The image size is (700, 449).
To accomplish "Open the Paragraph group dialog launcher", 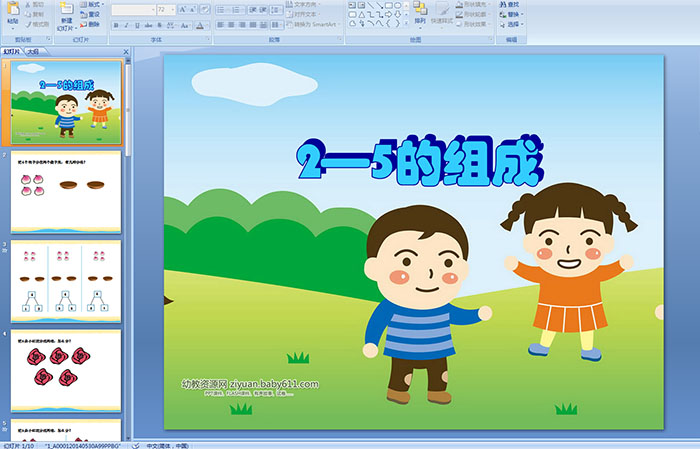I will (x=340, y=40).
